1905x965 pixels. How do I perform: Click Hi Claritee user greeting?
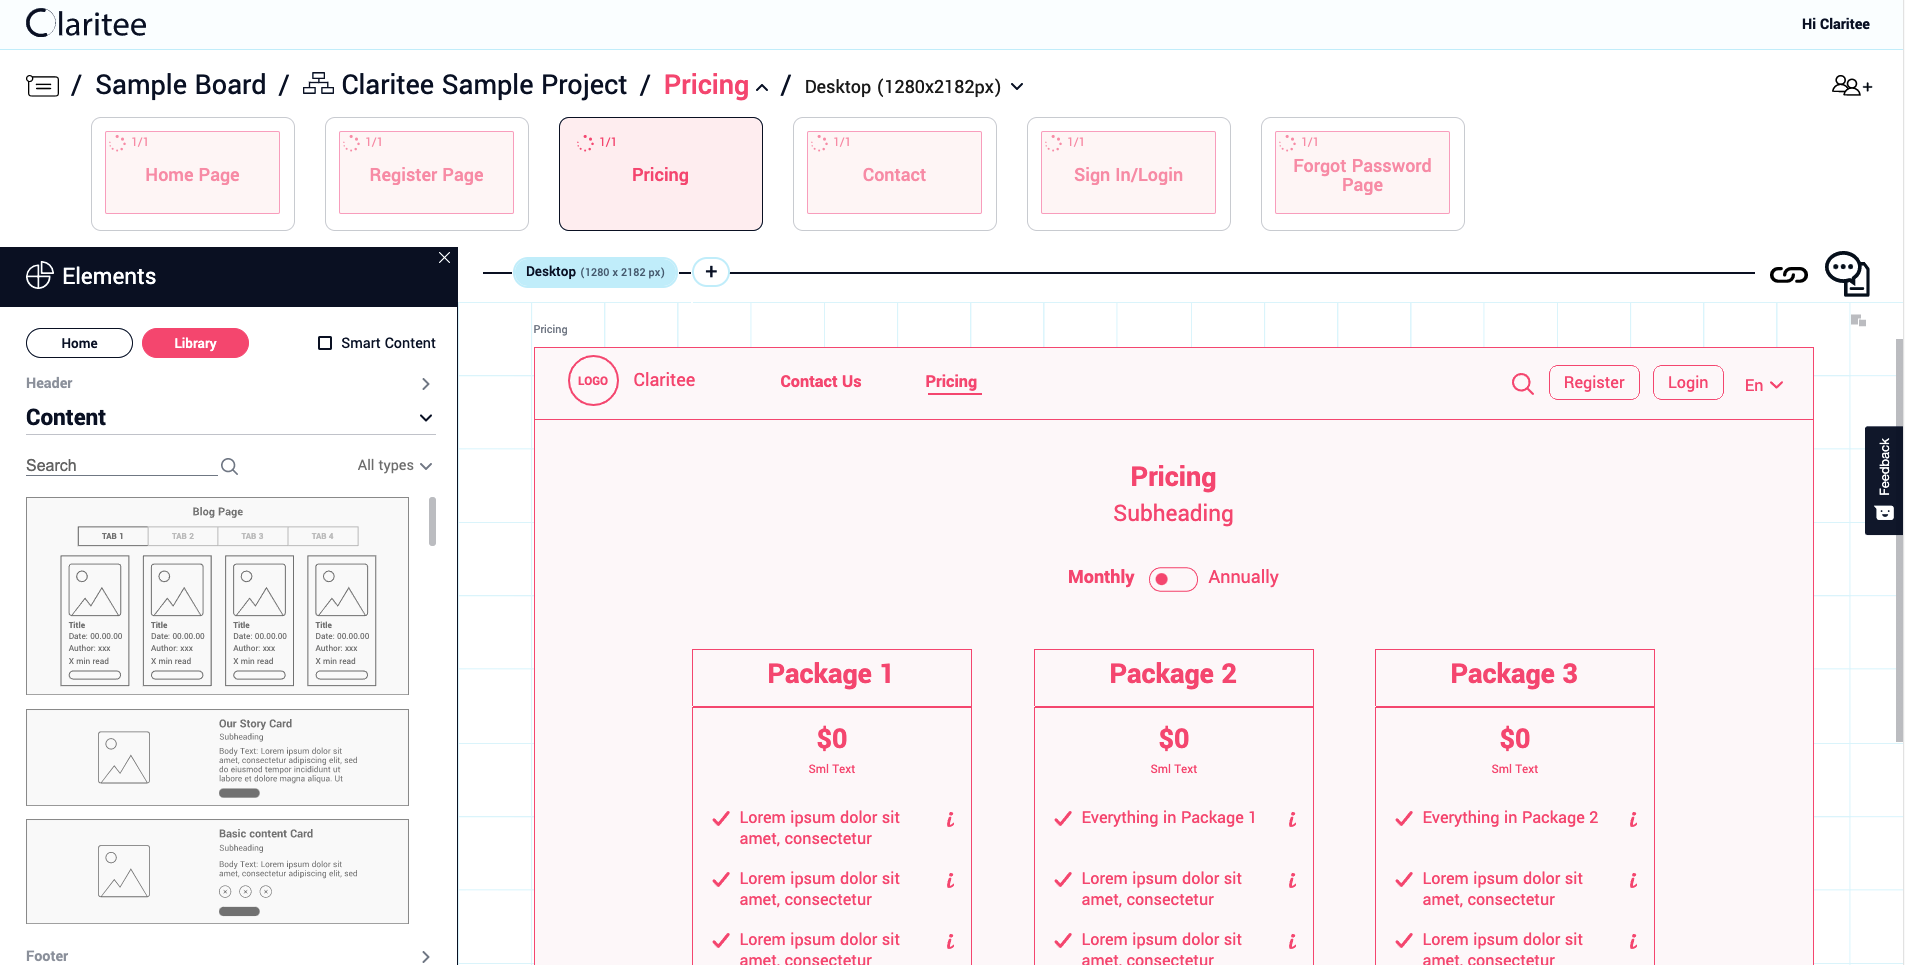tap(1835, 24)
